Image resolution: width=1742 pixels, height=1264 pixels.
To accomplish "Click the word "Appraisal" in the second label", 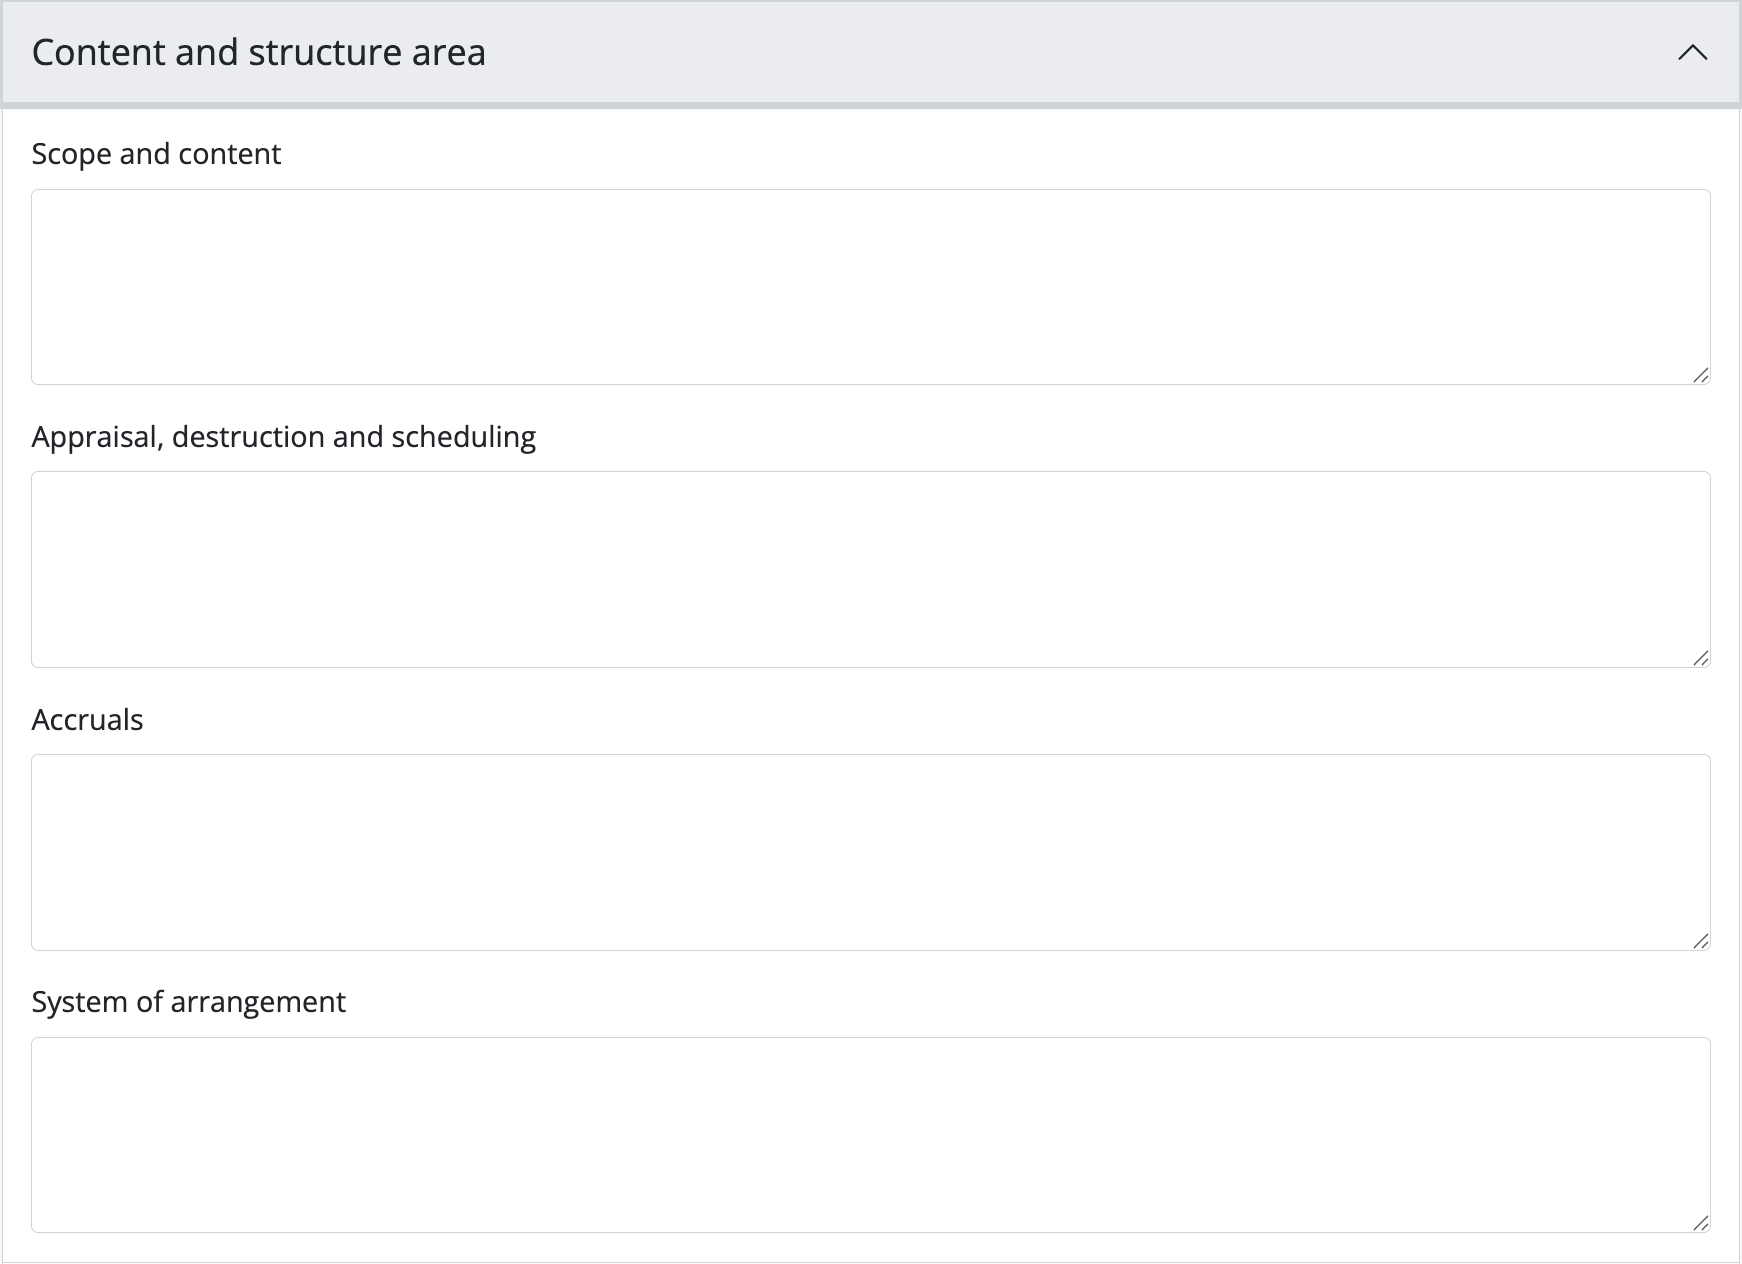I will (x=97, y=437).
